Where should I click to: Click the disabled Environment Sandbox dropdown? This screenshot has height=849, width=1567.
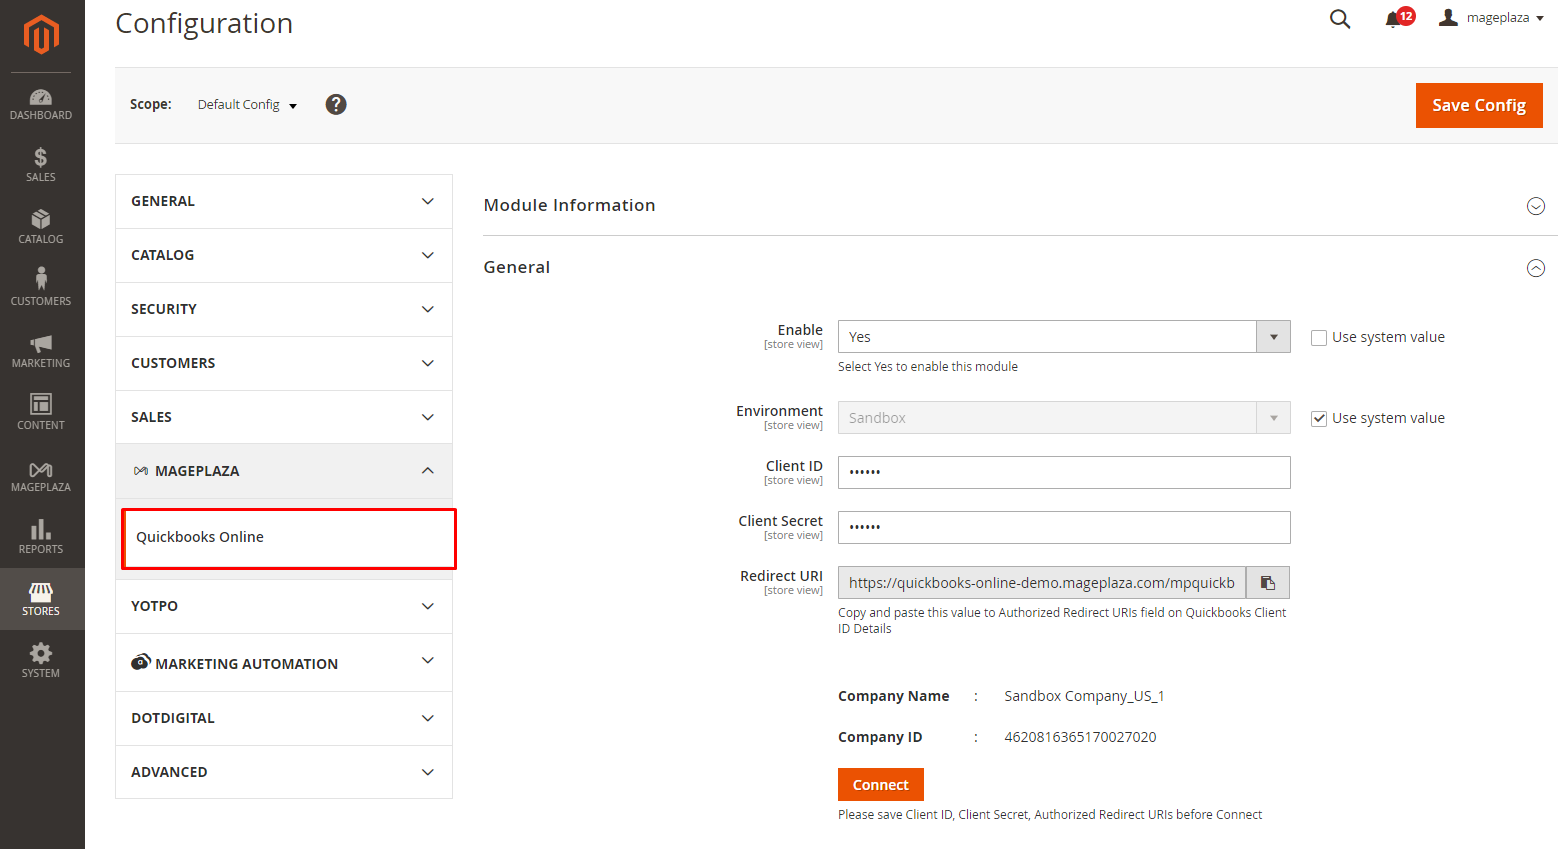tap(1064, 418)
